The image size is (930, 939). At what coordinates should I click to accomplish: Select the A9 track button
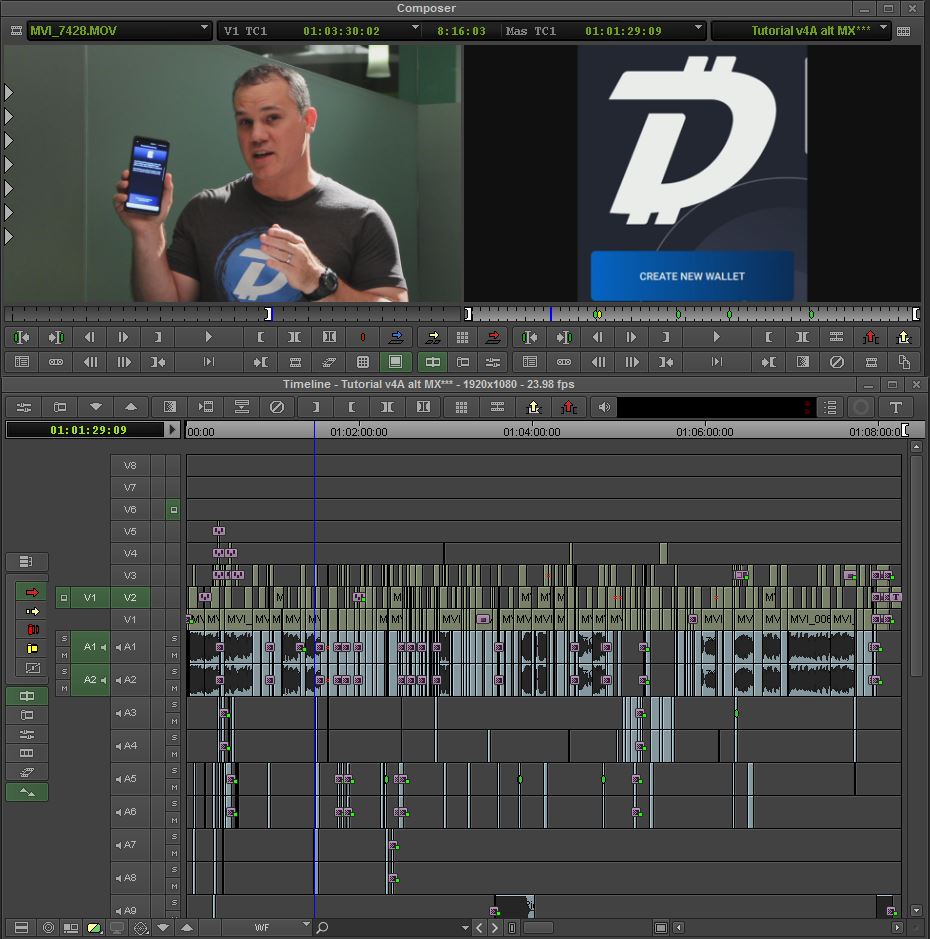[130, 908]
